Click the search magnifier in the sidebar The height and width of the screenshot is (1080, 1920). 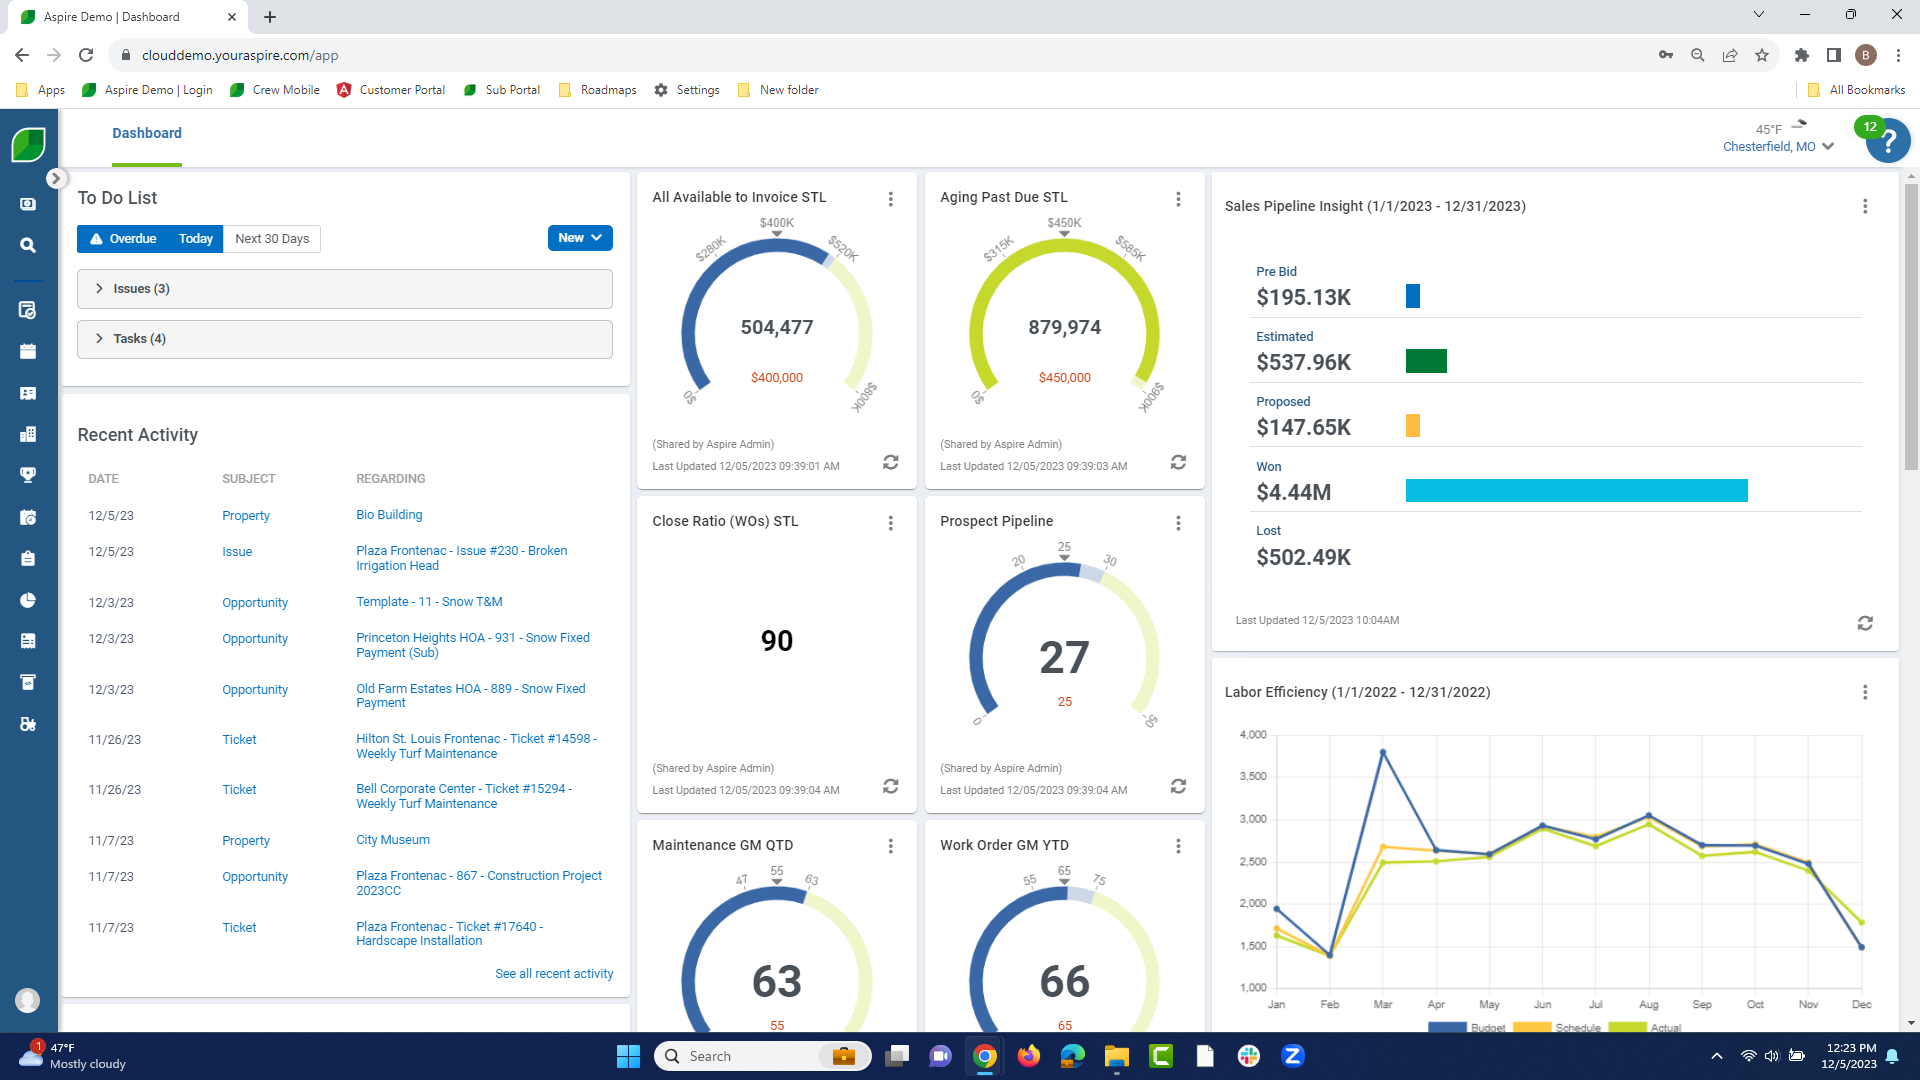[28, 245]
